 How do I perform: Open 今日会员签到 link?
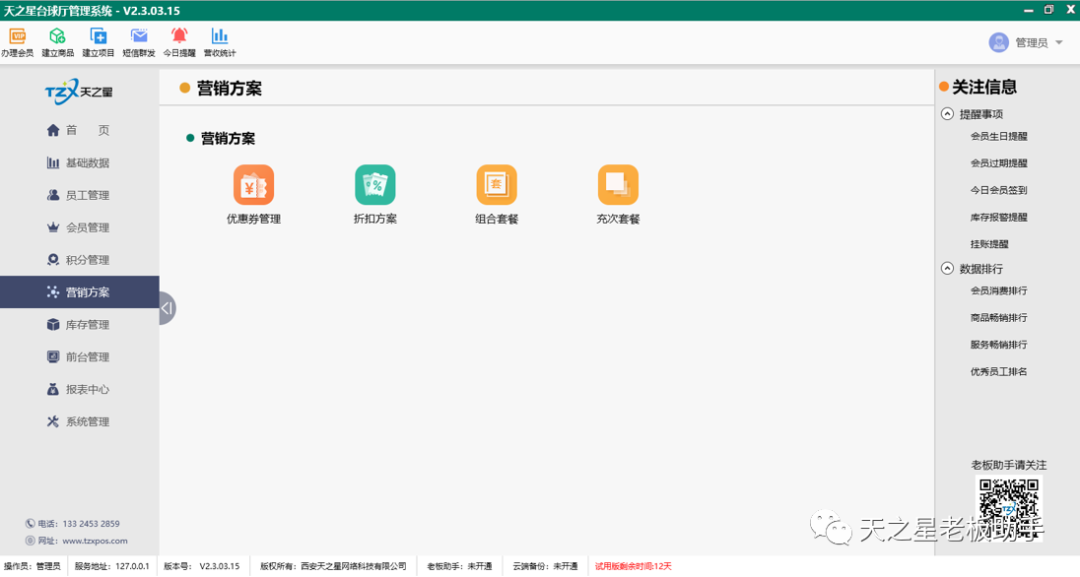pyautogui.click(x=999, y=190)
